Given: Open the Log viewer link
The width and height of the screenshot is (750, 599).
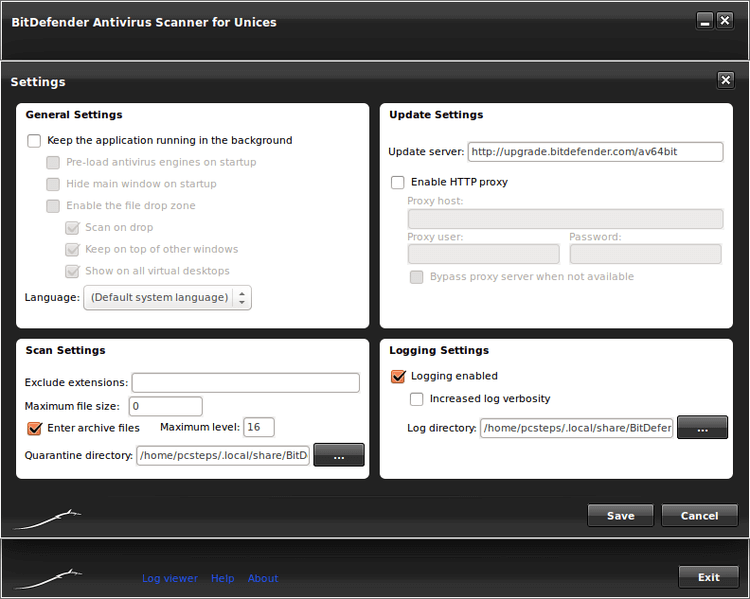Looking at the screenshot, I should (x=170, y=578).
